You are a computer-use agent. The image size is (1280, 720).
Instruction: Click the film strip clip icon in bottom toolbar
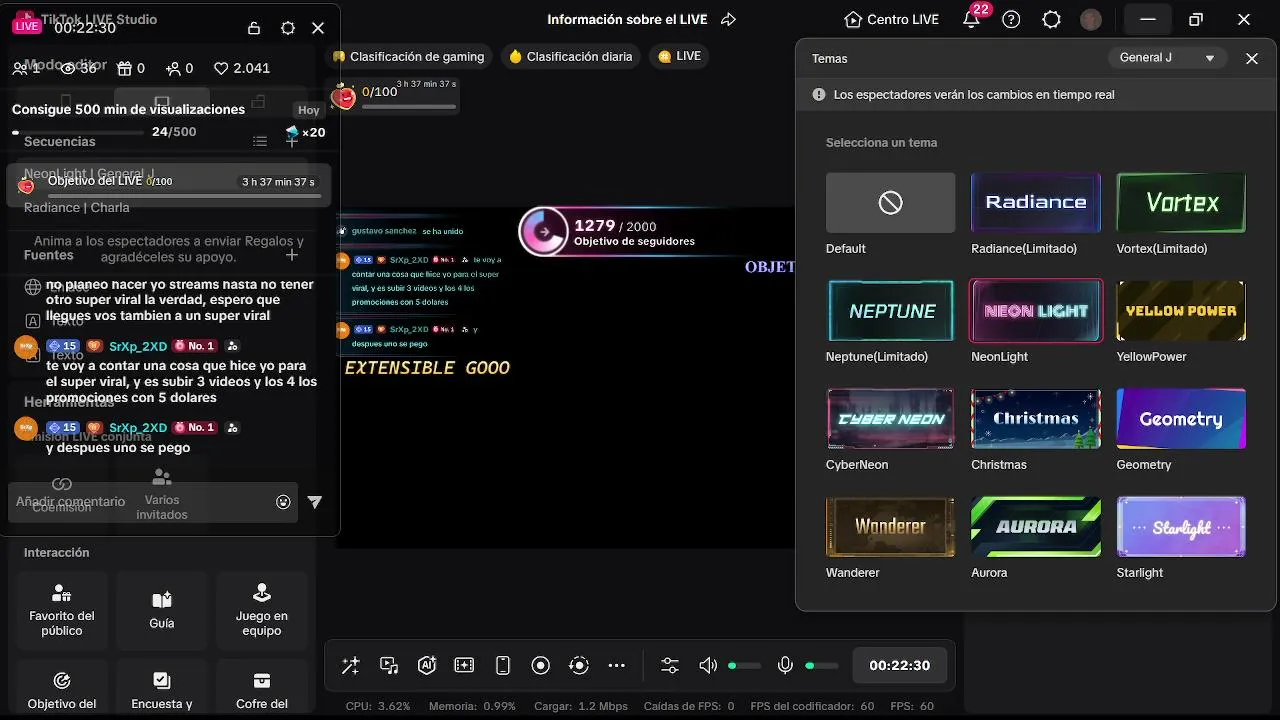(464, 665)
